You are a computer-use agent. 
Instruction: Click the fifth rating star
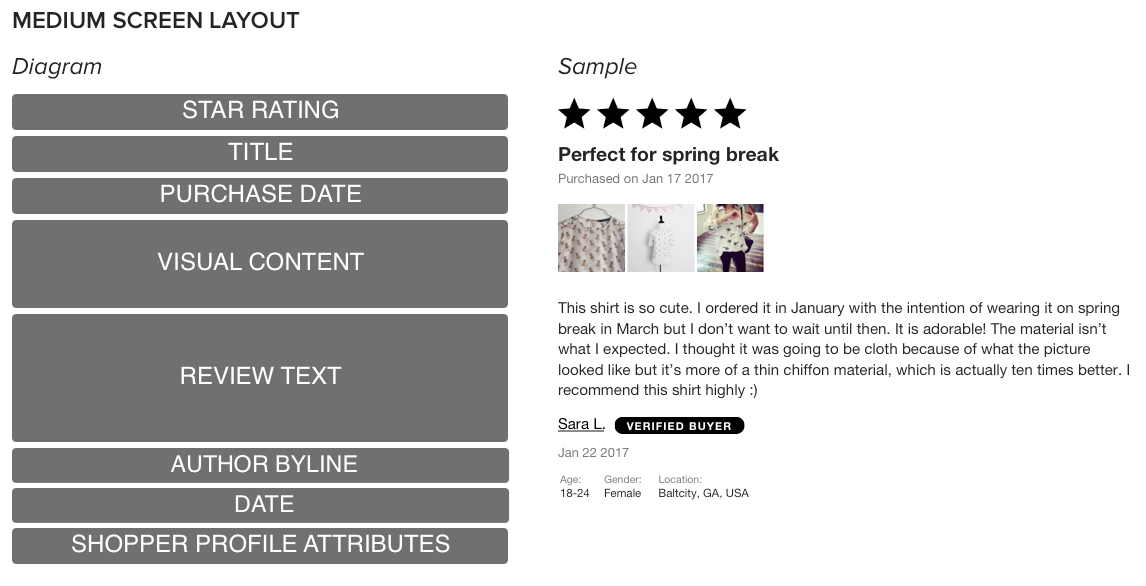click(x=730, y=114)
